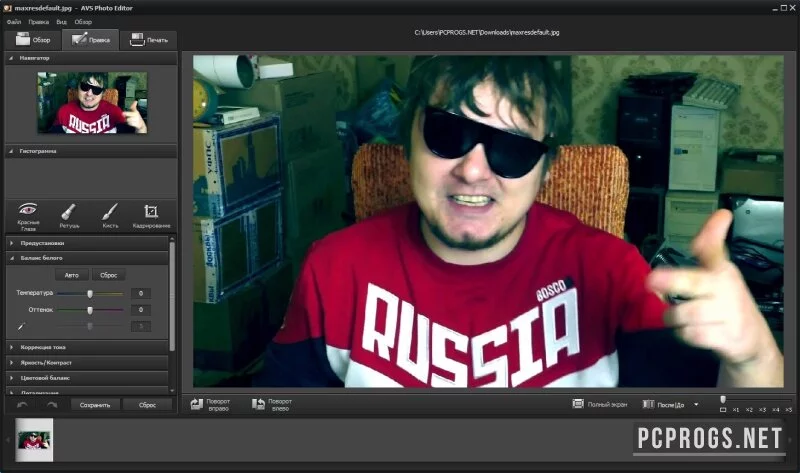Click Сброс button under Баланс белого
800x473 pixels.
tap(109, 275)
